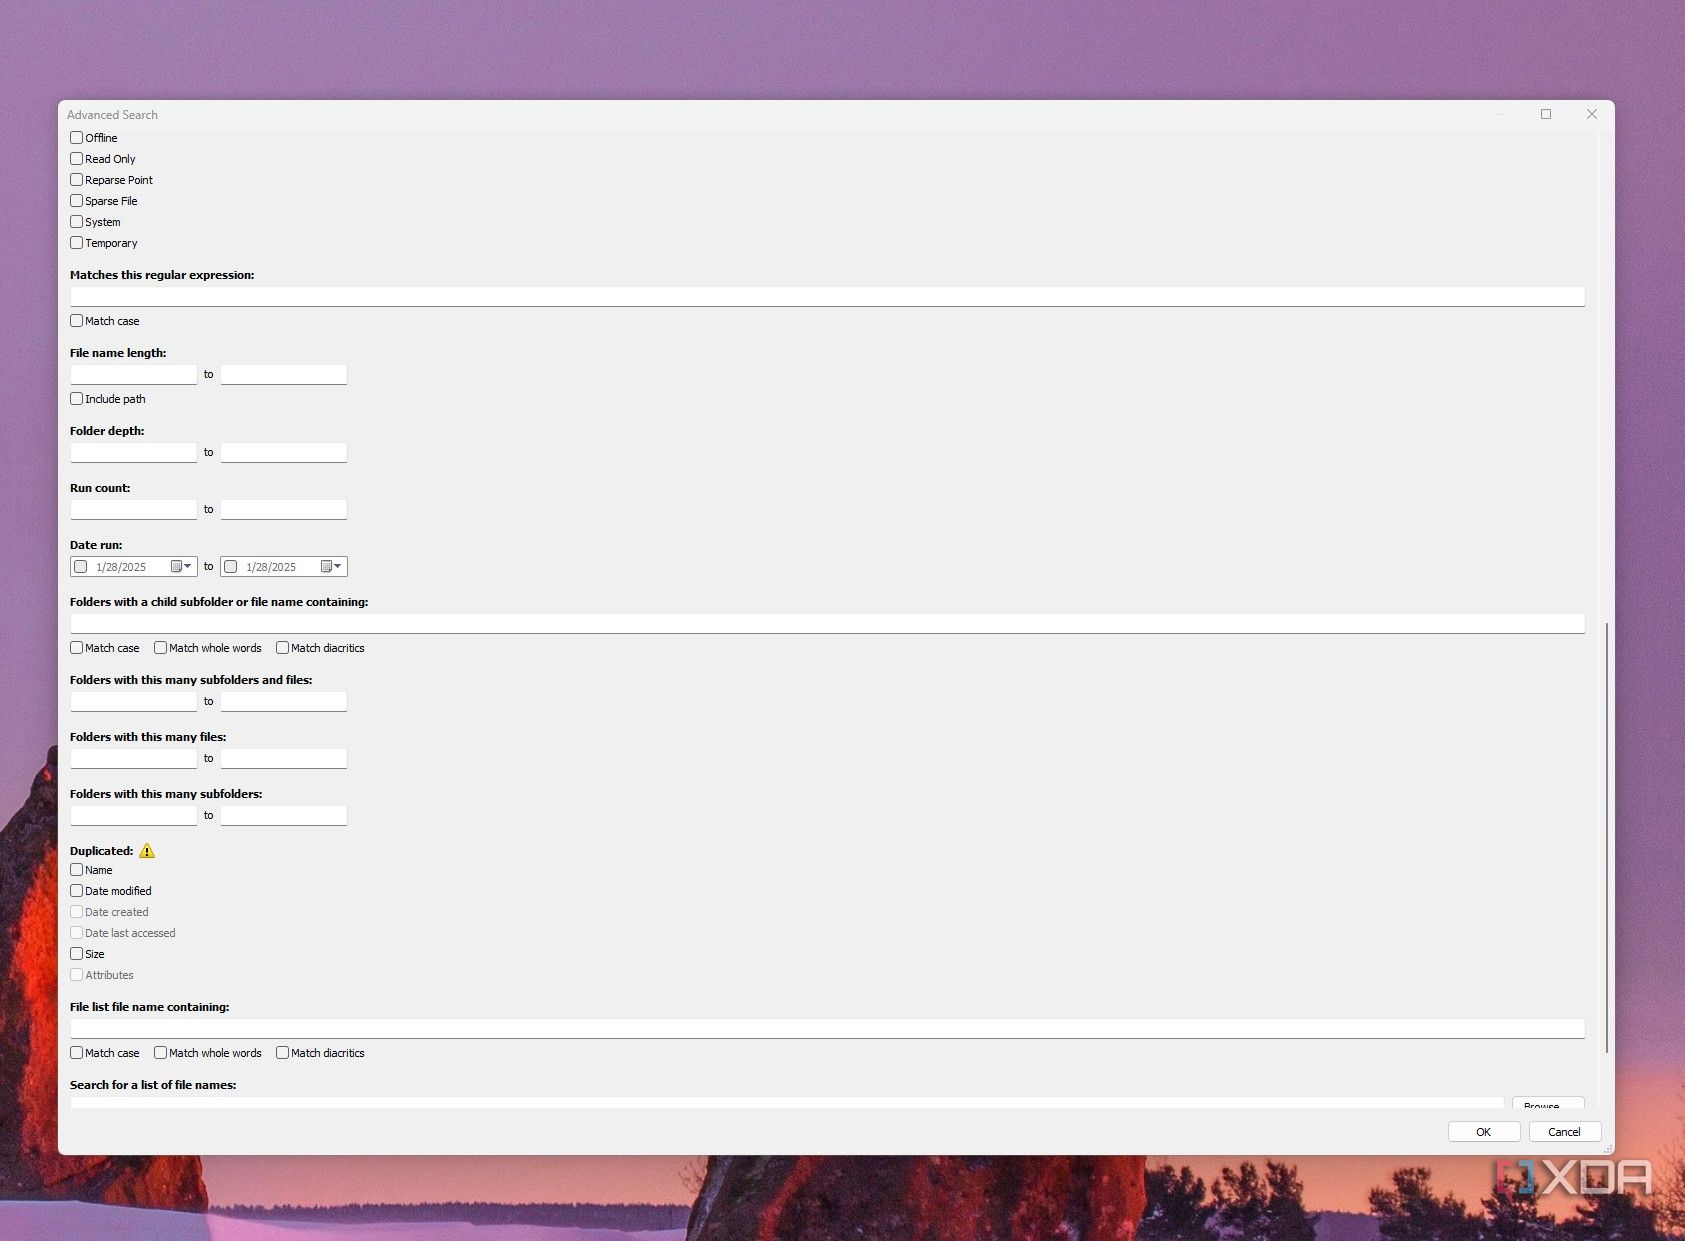Close the Advanced Search dialog
Viewport: 1685px width, 1241px height.
[1592, 115]
